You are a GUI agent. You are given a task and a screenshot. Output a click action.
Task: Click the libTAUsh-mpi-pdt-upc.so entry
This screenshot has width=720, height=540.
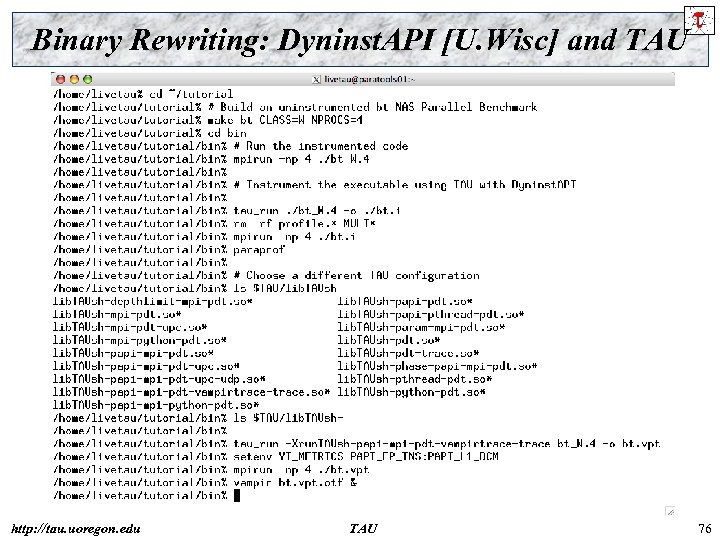[130, 327]
